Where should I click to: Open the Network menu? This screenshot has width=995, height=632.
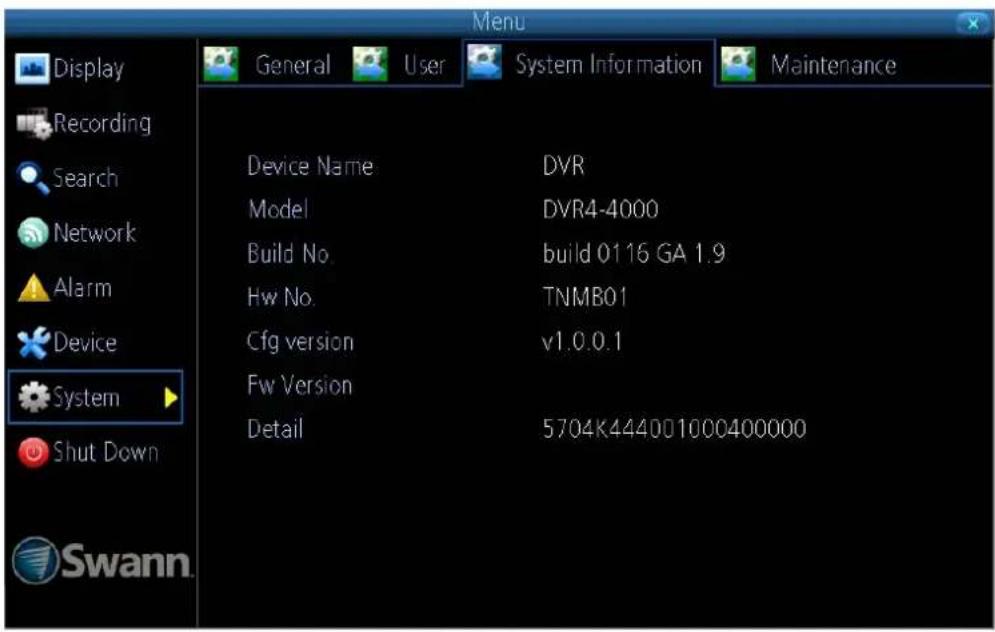click(95, 233)
